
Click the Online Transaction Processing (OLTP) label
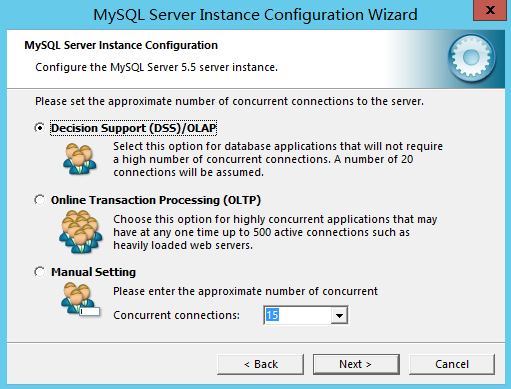[x=156, y=200]
